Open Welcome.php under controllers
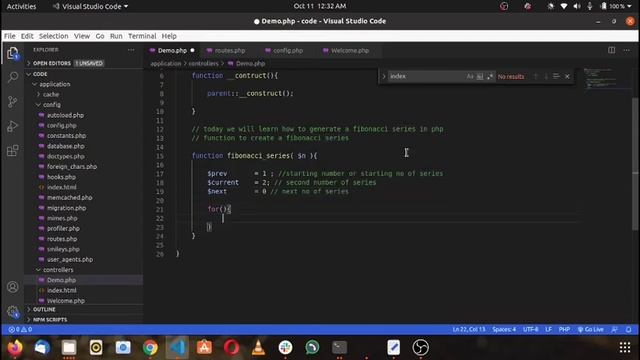The height and width of the screenshot is (360, 640). click(66, 300)
